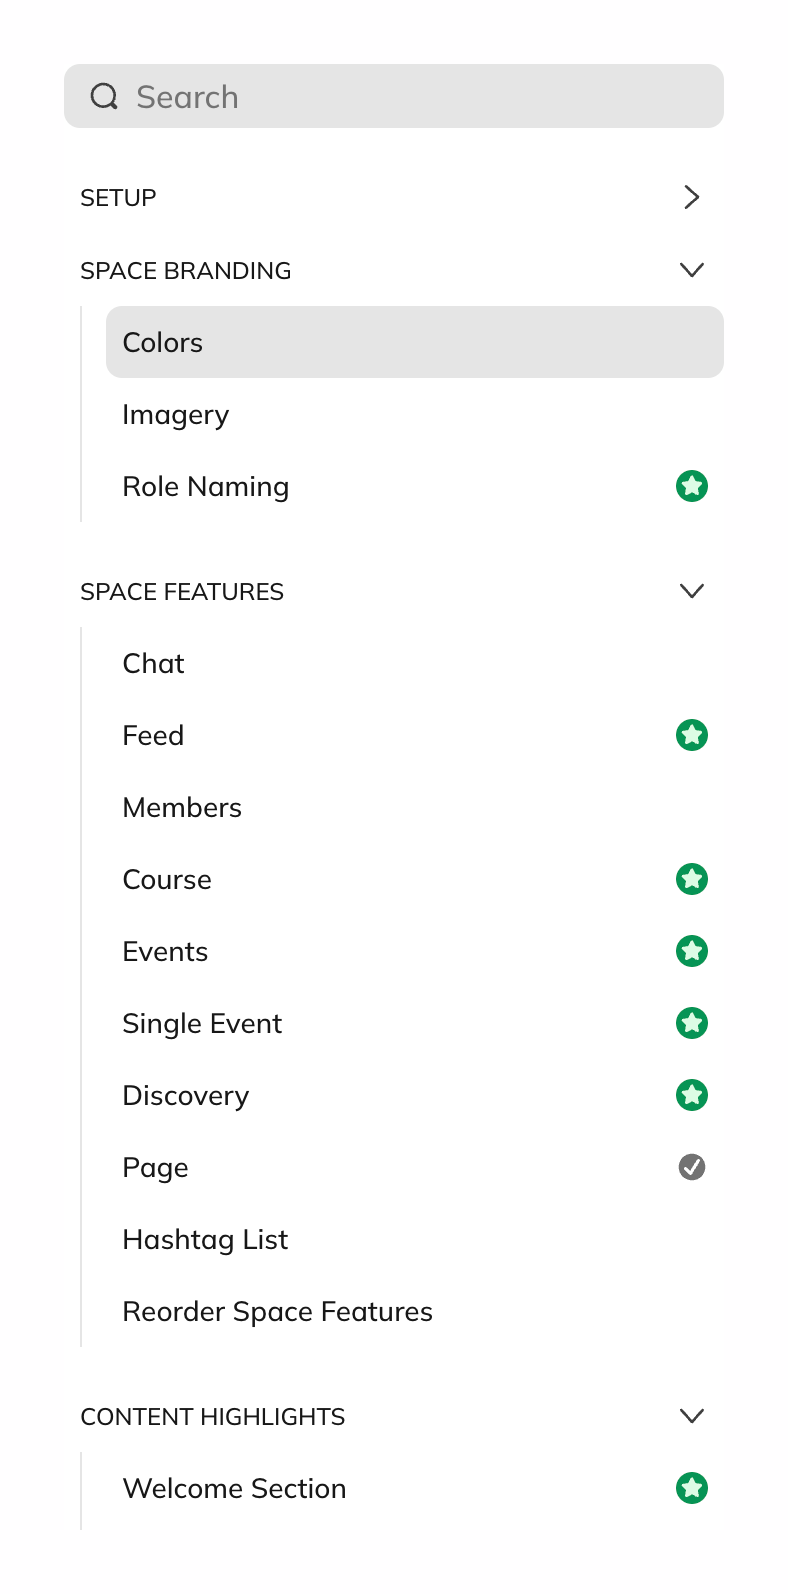Expand the SETUP section

[691, 197]
